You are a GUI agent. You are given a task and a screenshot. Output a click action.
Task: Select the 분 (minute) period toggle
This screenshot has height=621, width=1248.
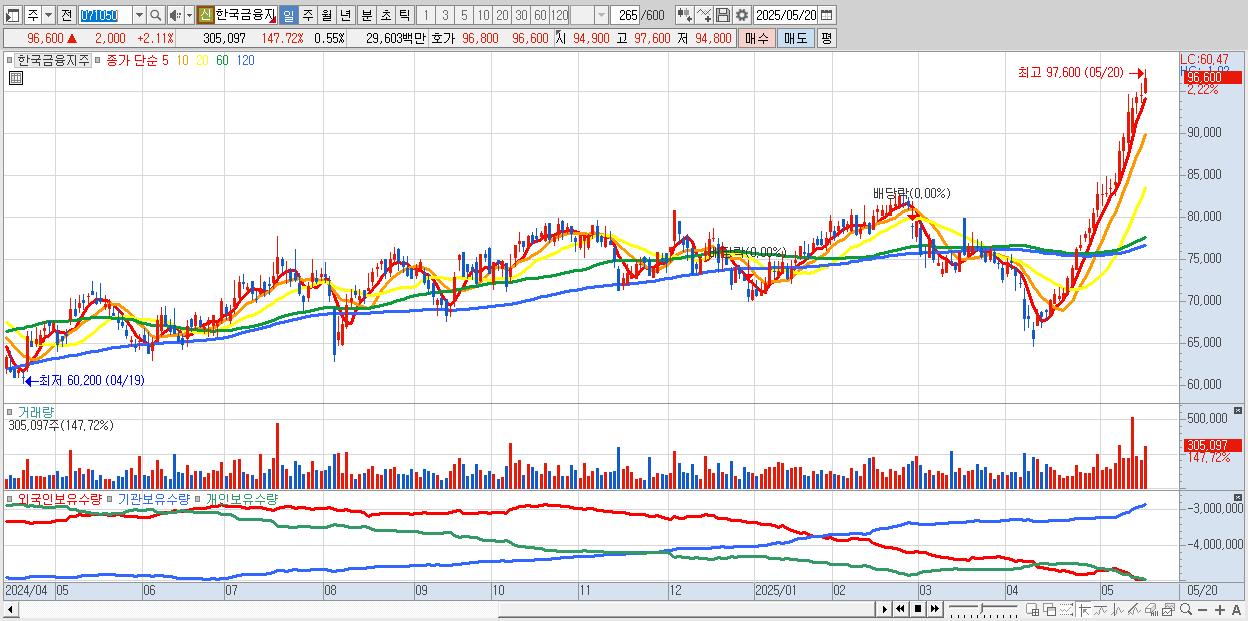[x=366, y=15]
